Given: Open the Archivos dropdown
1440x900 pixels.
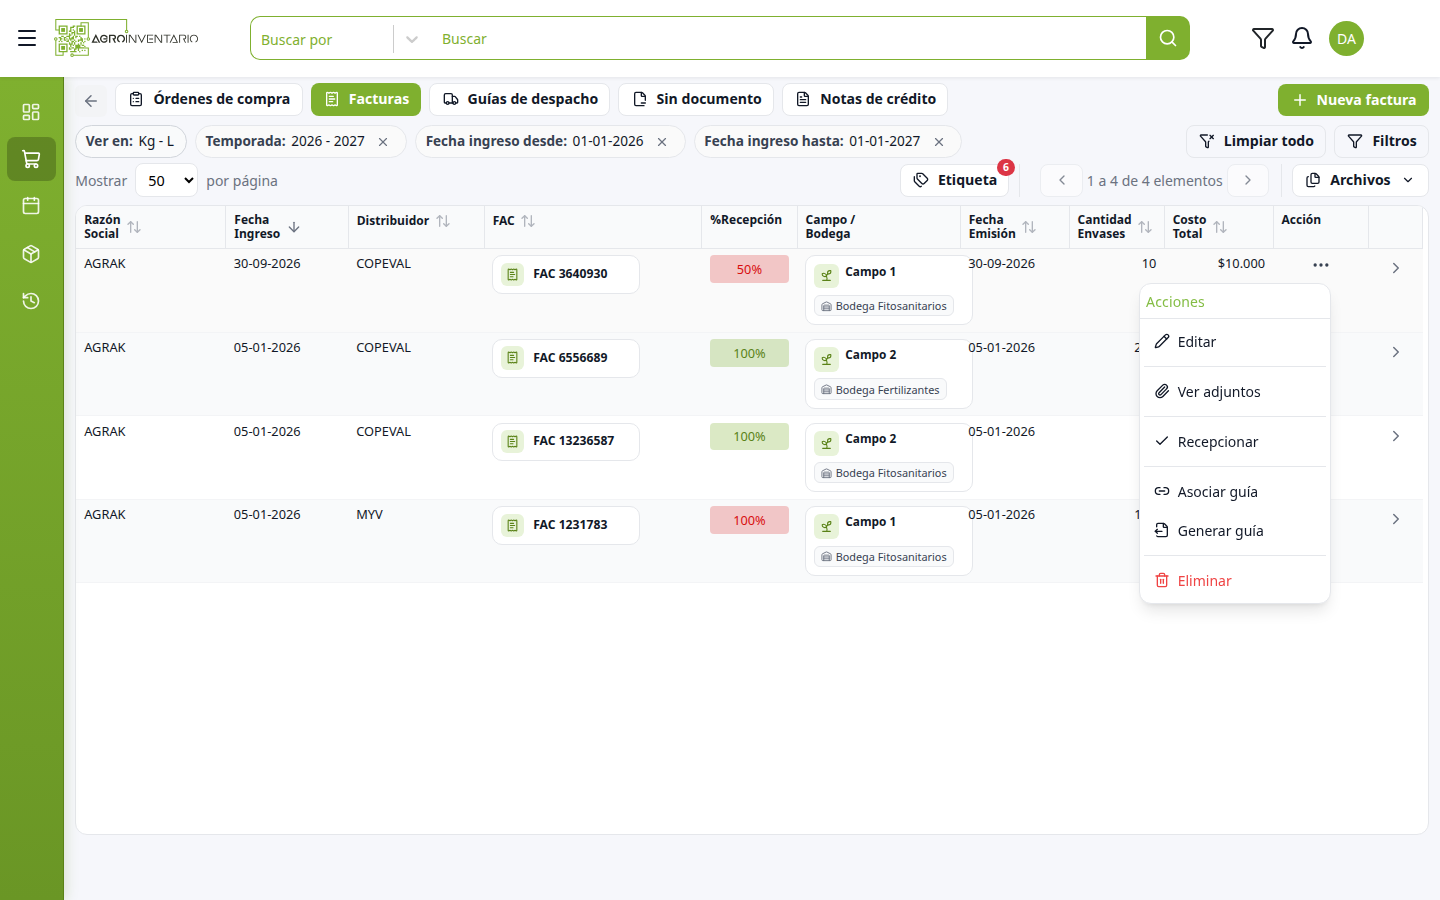Looking at the screenshot, I should pyautogui.click(x=1360, y=180).
